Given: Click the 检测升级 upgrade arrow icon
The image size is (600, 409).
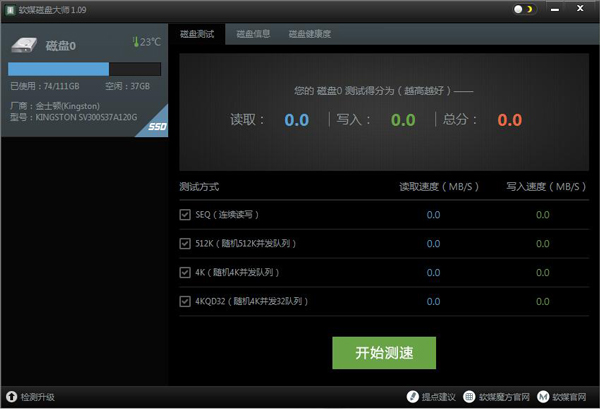Looking at the screenshot, I should 11,396.
